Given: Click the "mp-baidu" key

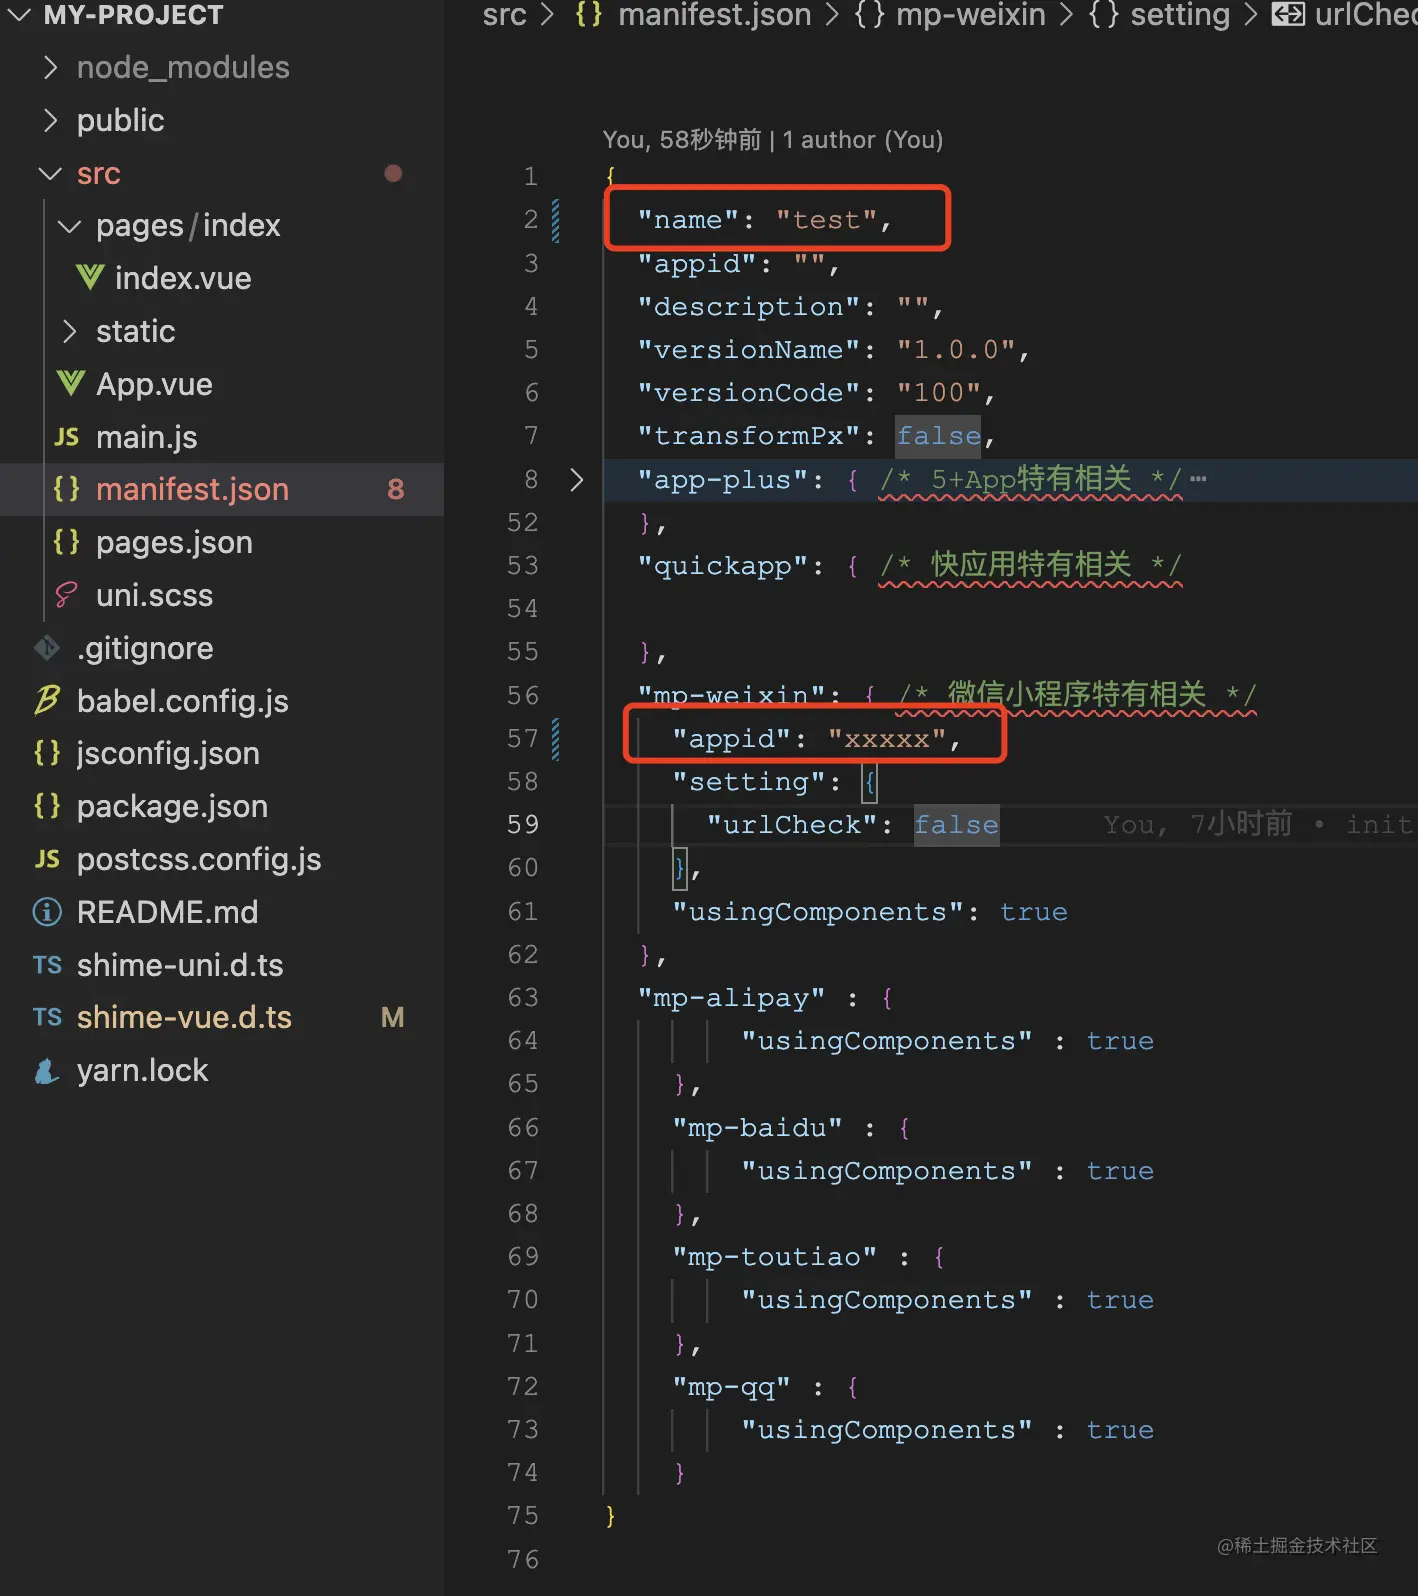Looking at the screenshot, I should (x=757, y=1128).
